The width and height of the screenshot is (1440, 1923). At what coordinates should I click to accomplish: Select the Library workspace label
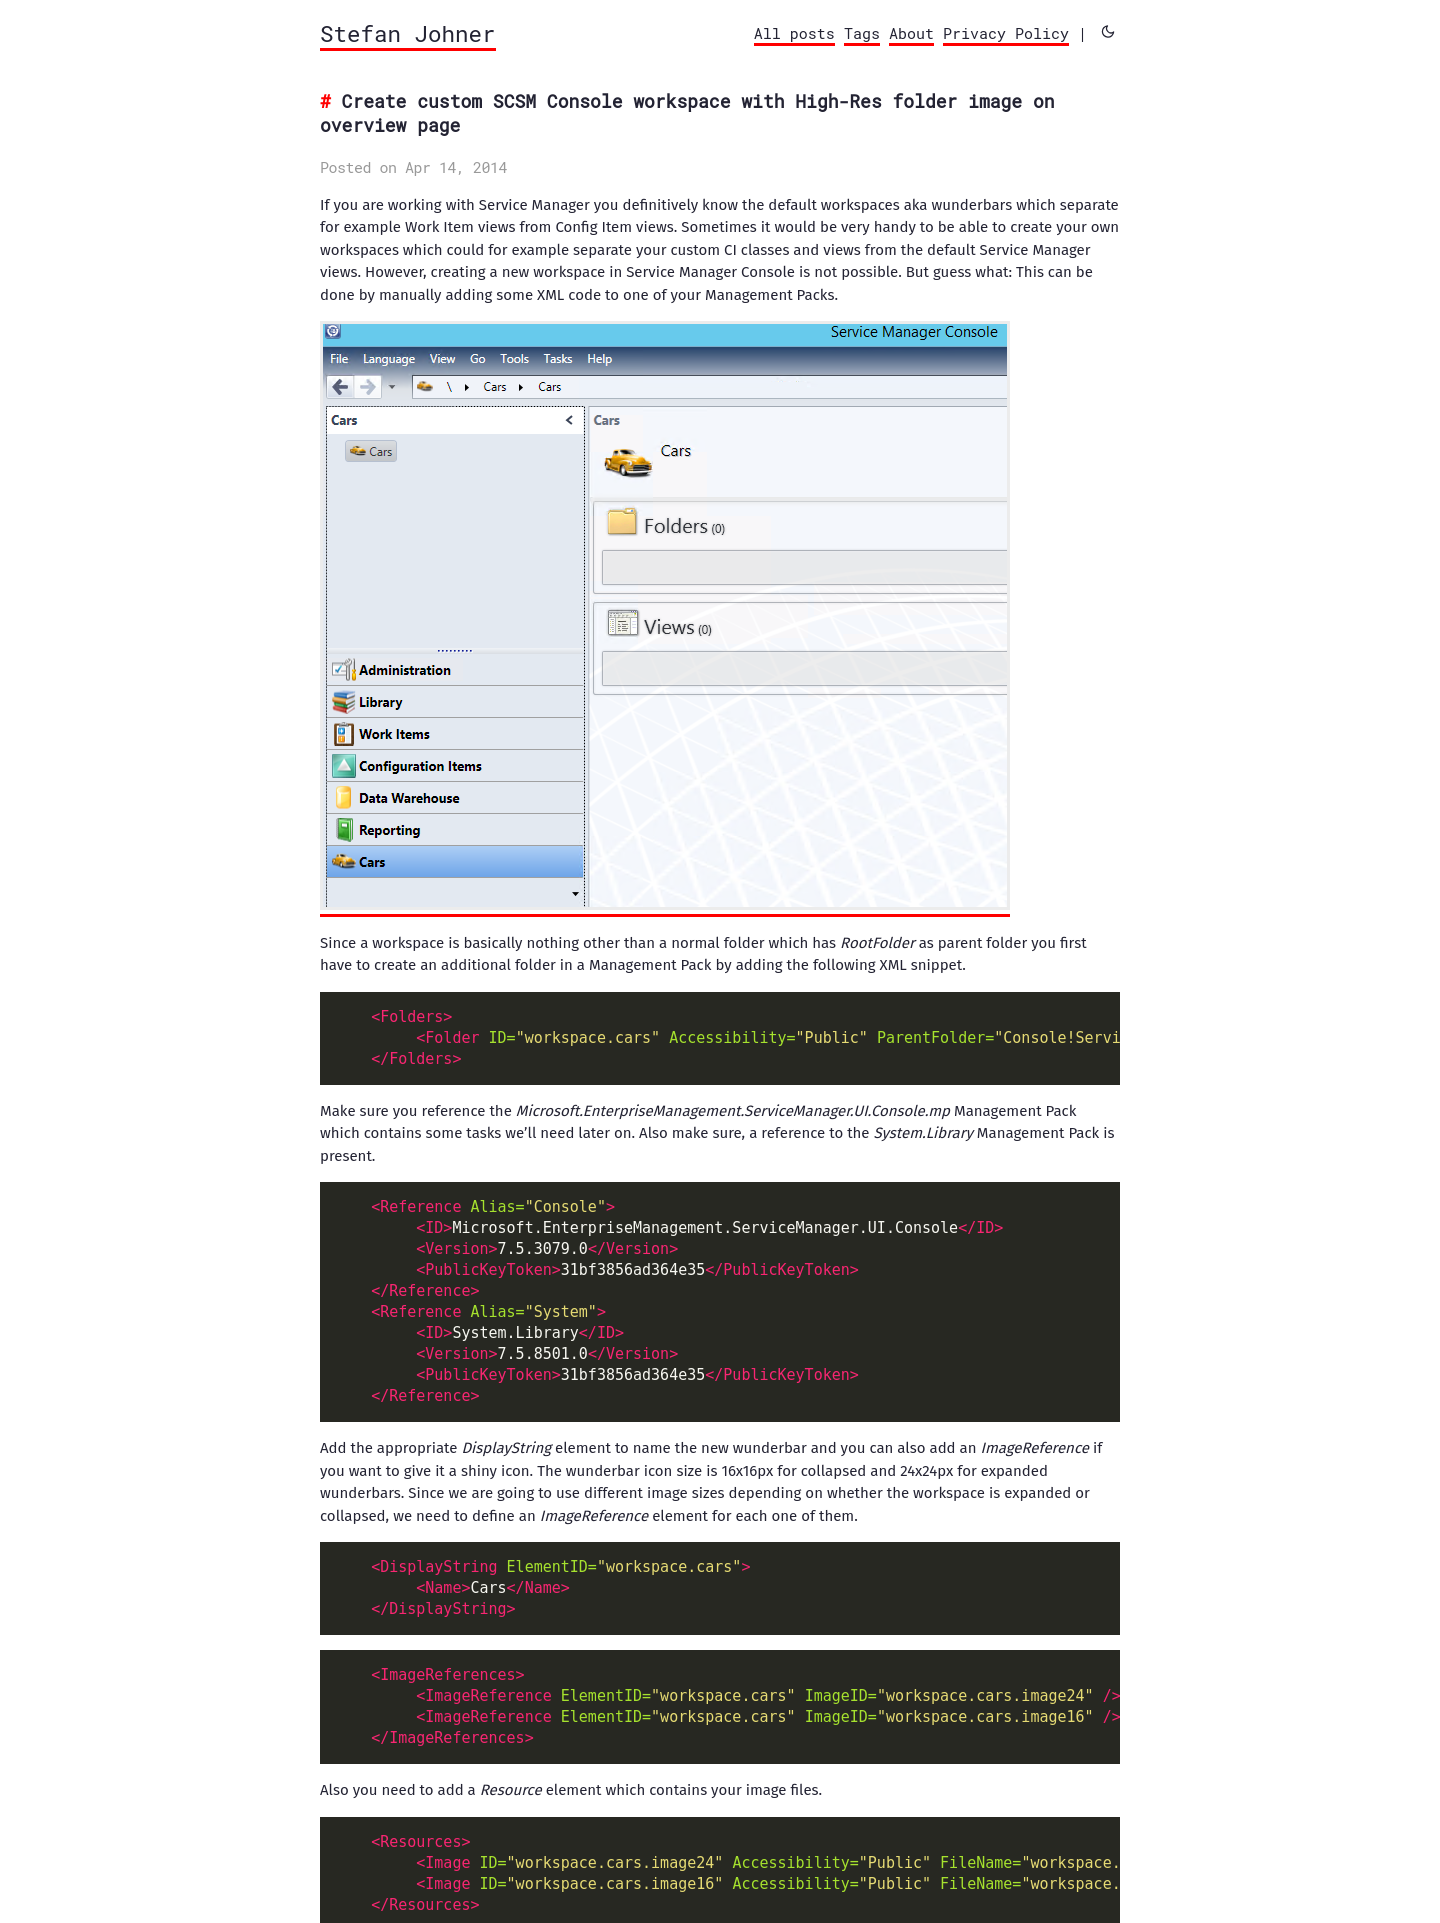pyautogui.click(x=381, y=702)
